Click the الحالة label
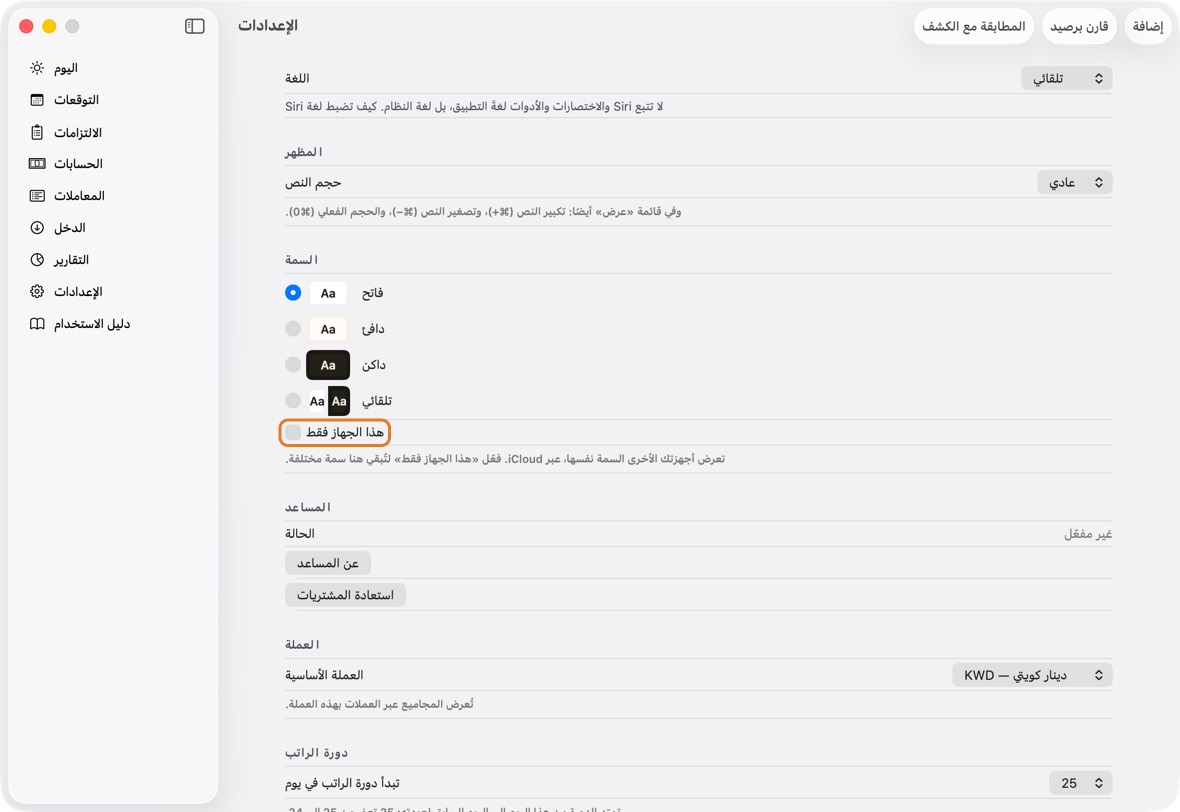1180x812 pixels. point(300,534)
